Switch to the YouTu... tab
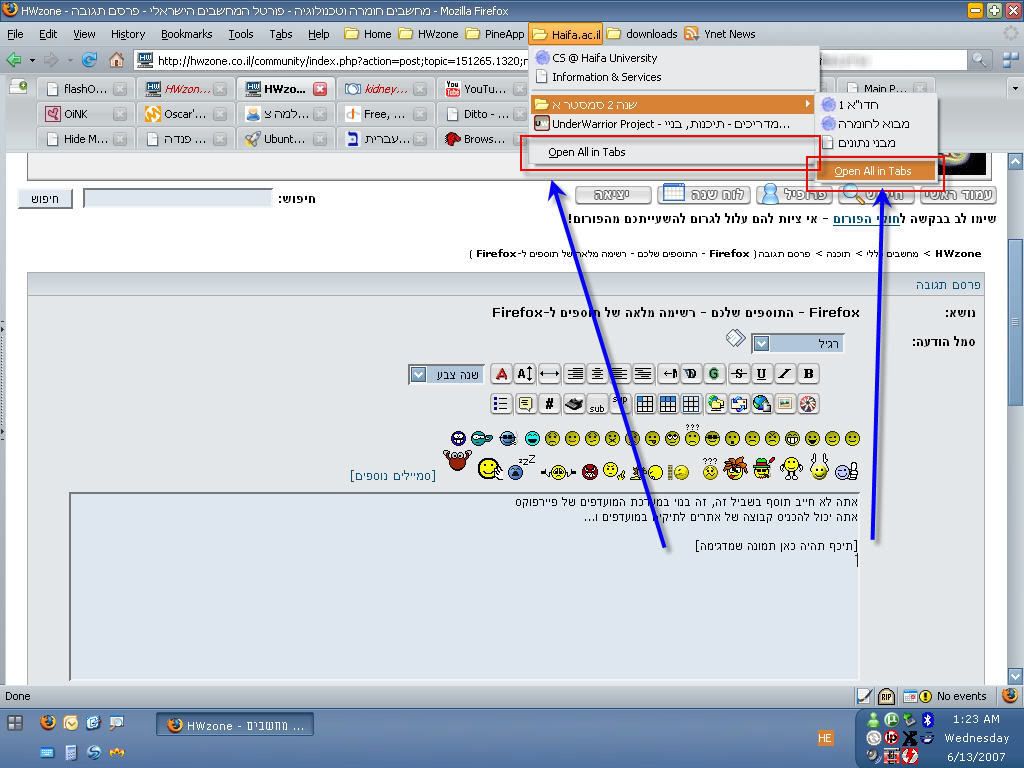Image resolution: width=1024 pixels, height=768 pixels. tap(485, 89)
